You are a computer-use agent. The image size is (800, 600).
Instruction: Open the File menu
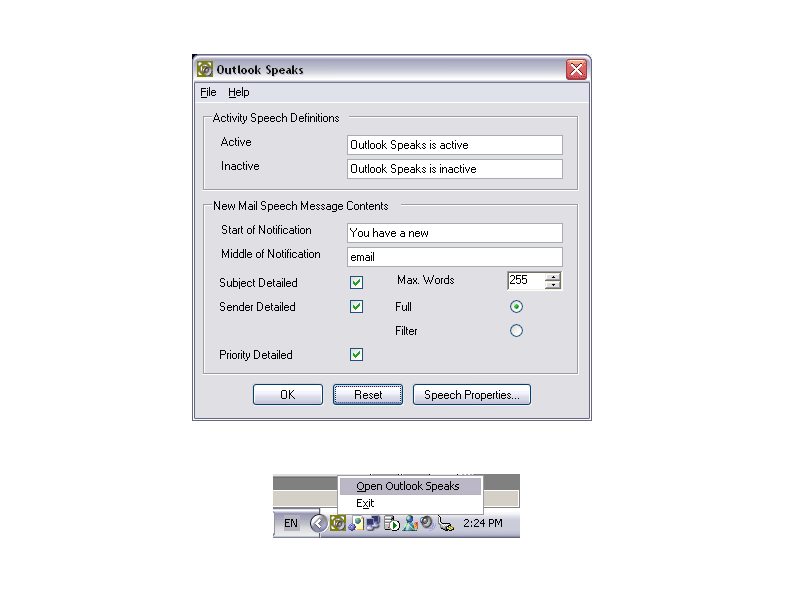(x=208, y=92)
